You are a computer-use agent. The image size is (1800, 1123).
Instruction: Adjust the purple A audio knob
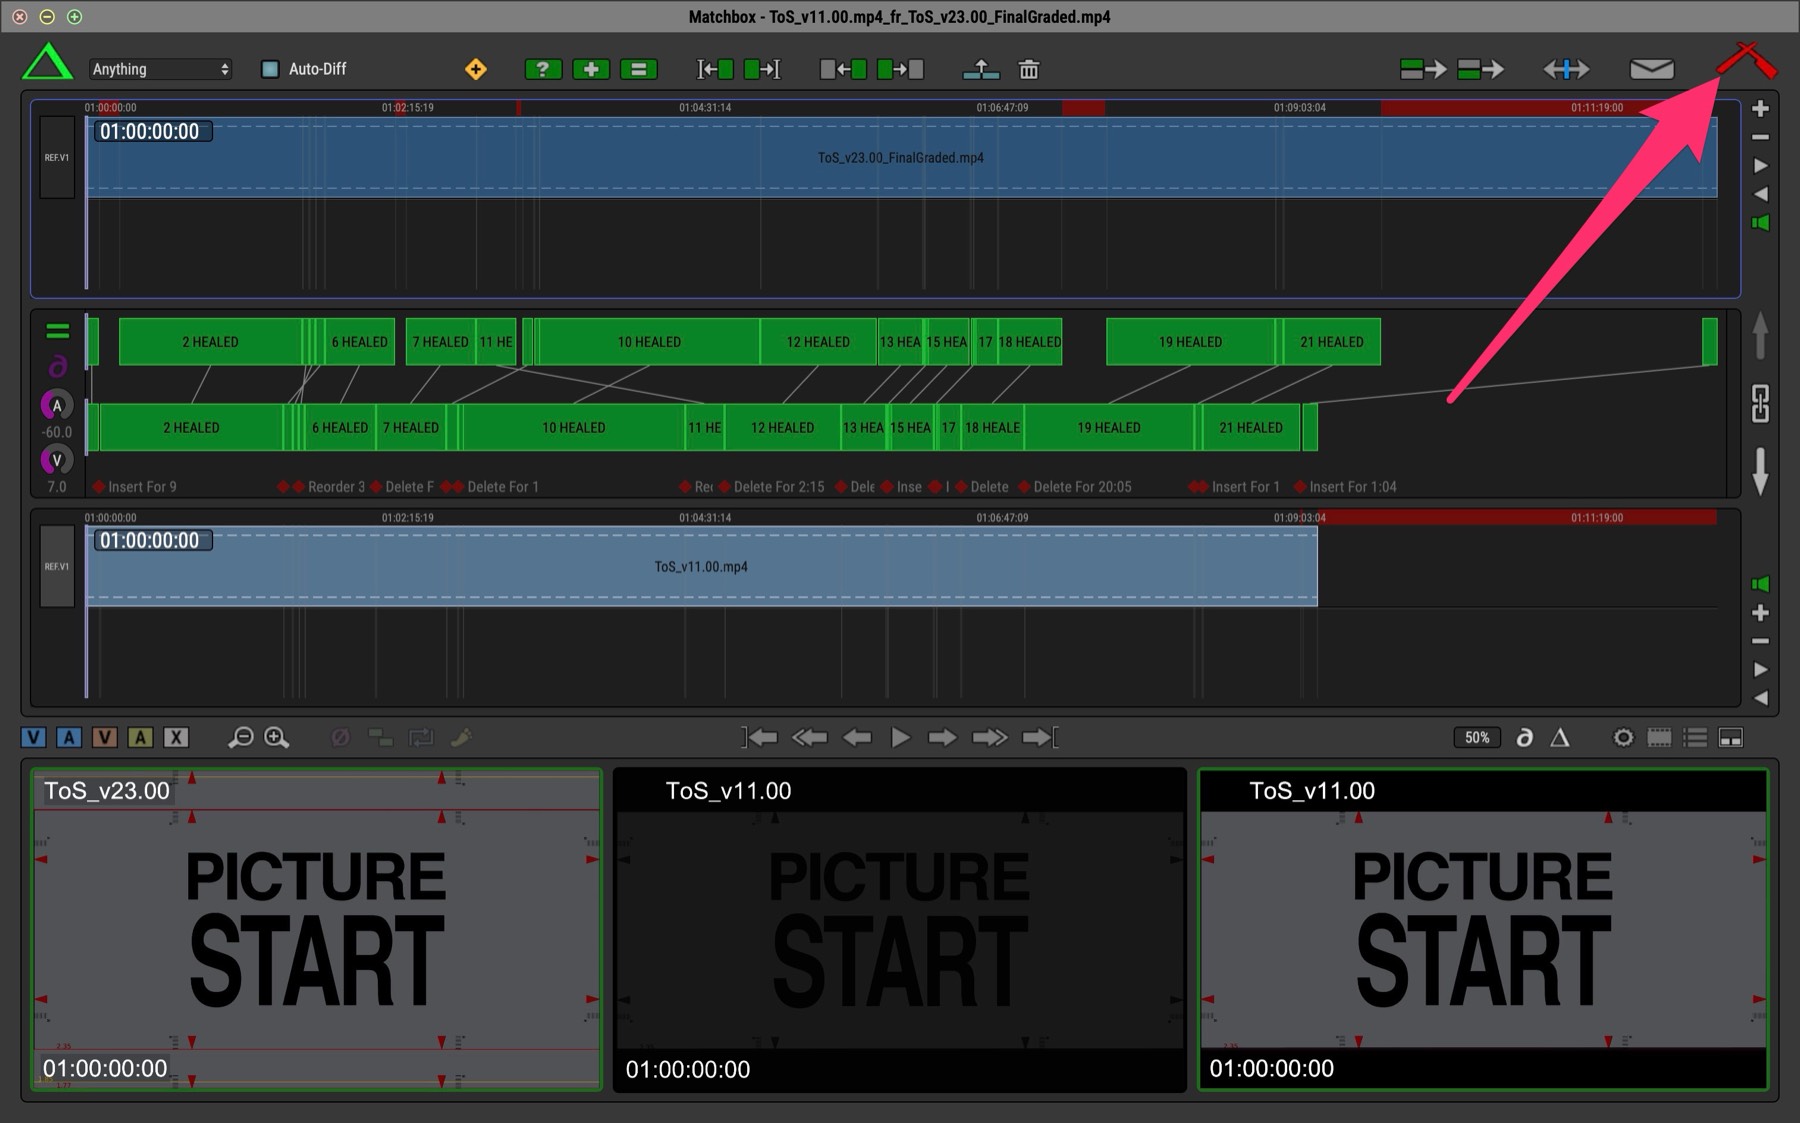[x=57, y=405]
